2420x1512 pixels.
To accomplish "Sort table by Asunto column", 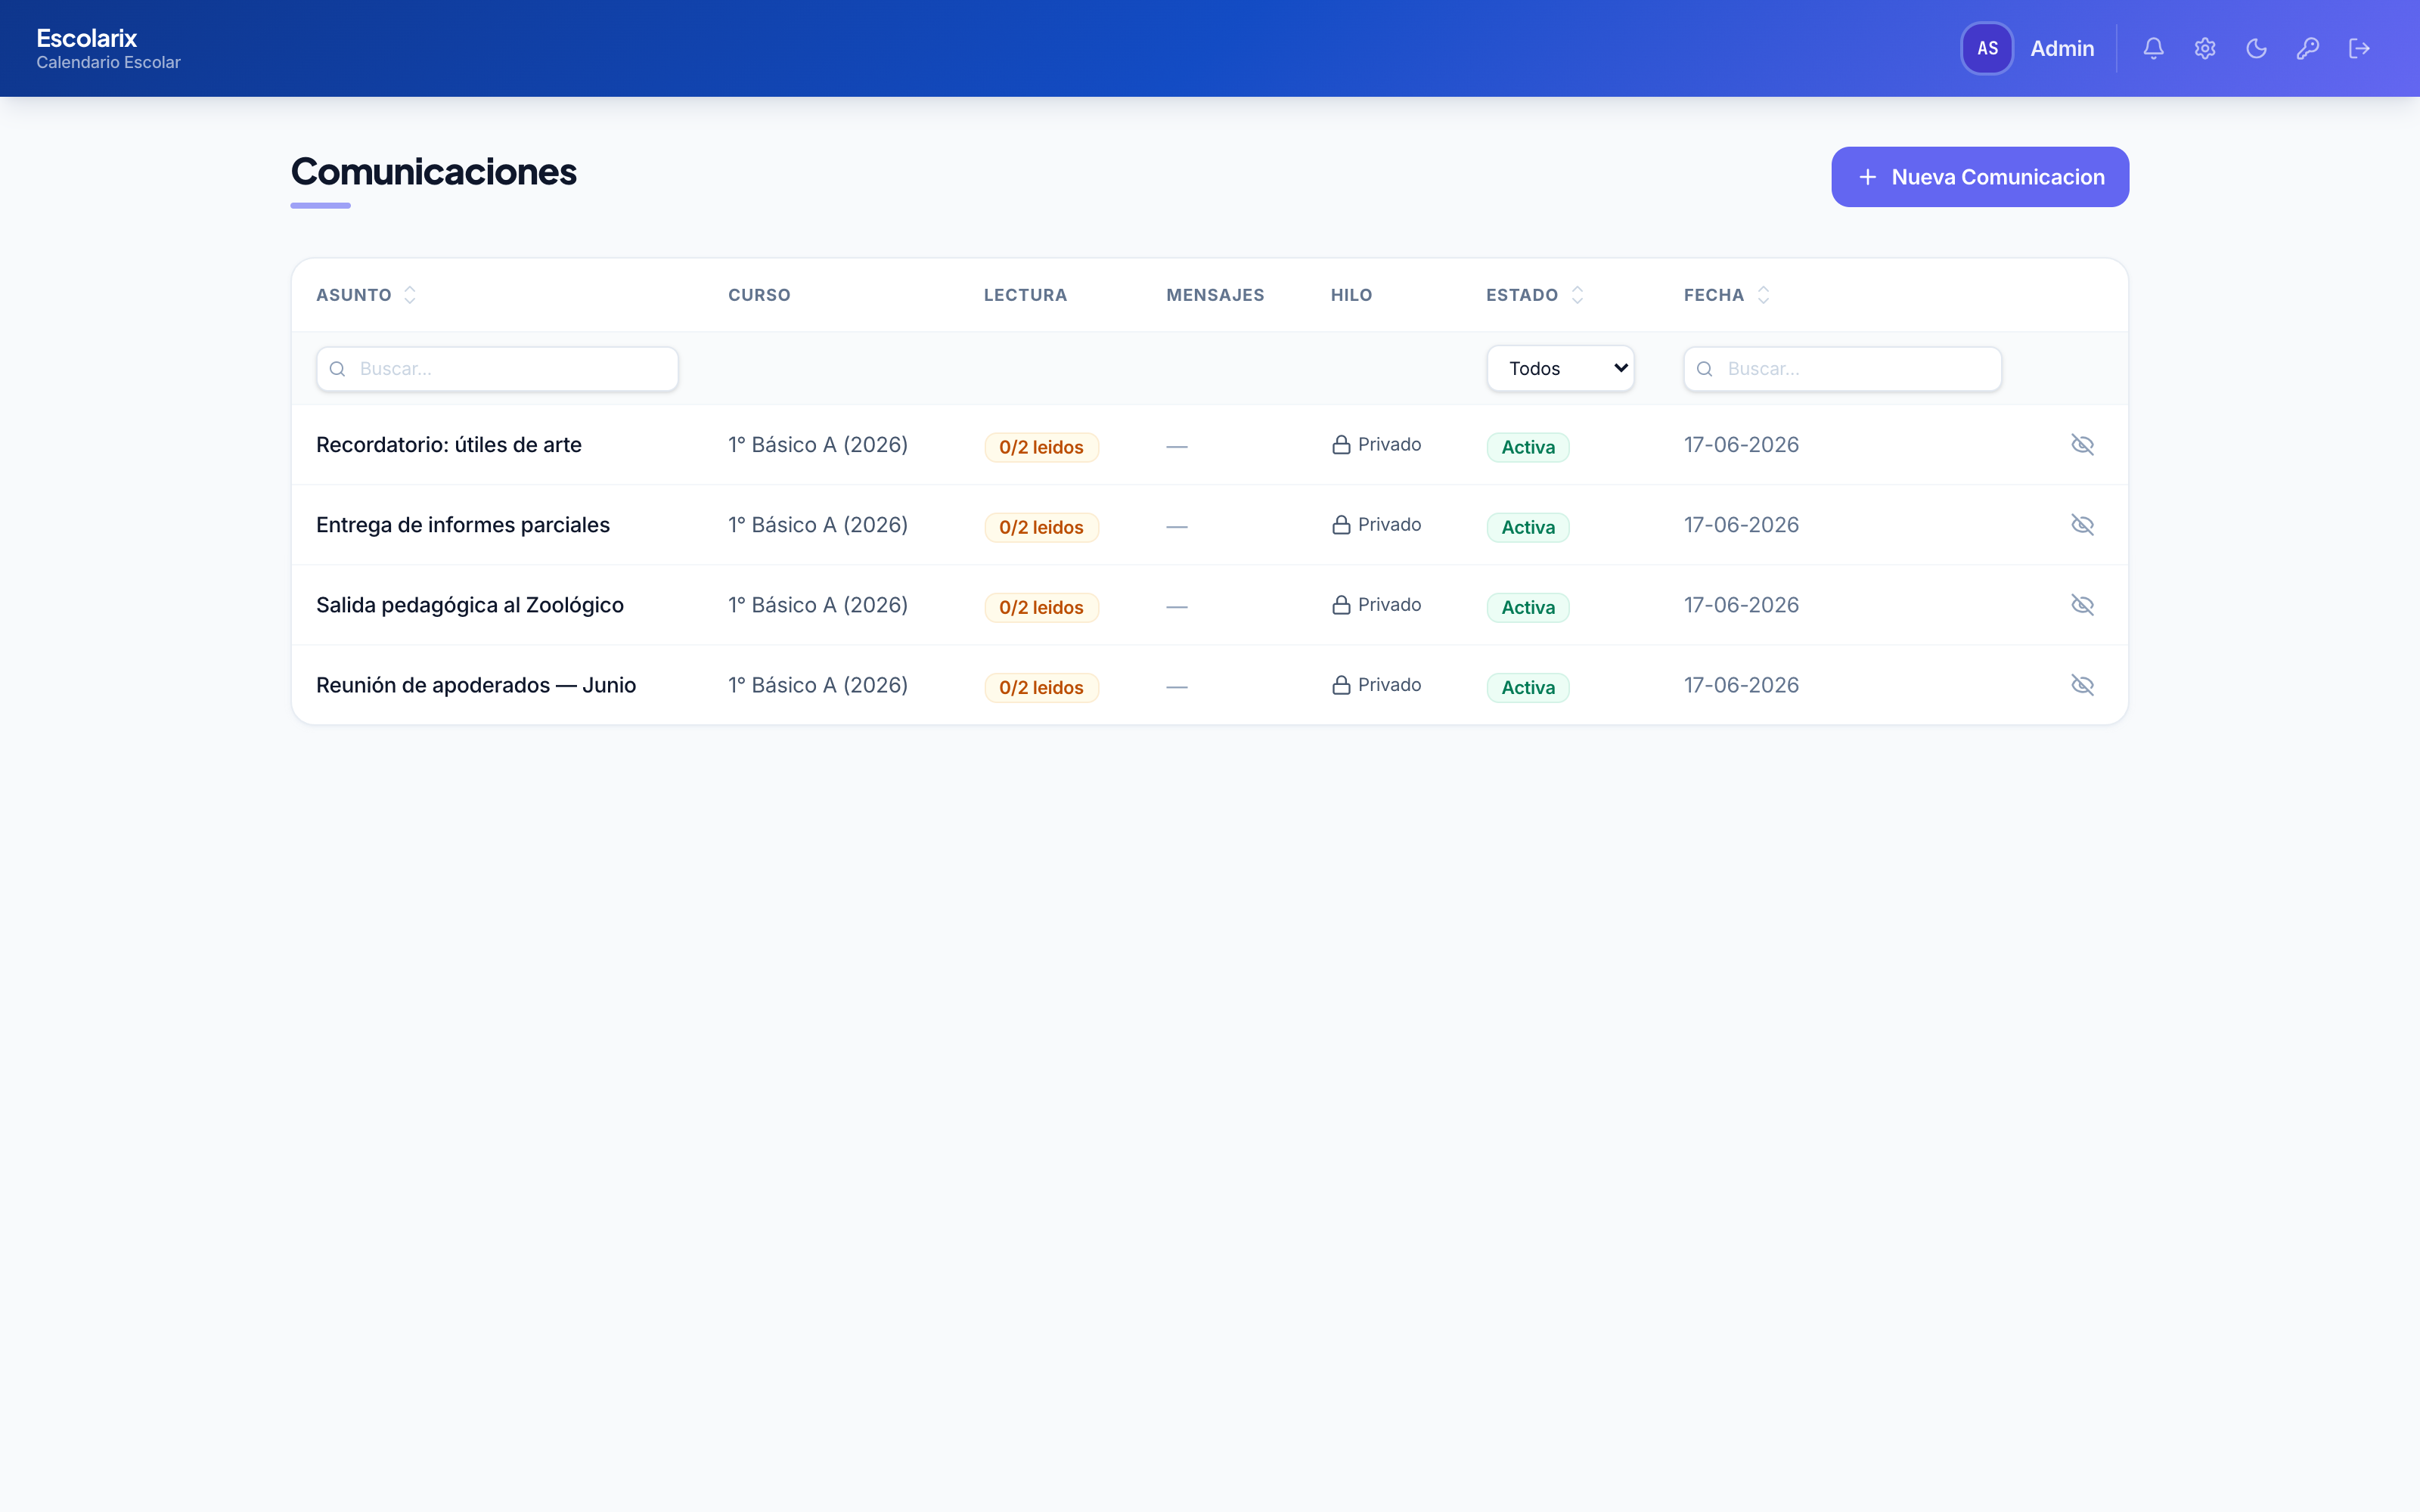I will (x=366, y=295).
